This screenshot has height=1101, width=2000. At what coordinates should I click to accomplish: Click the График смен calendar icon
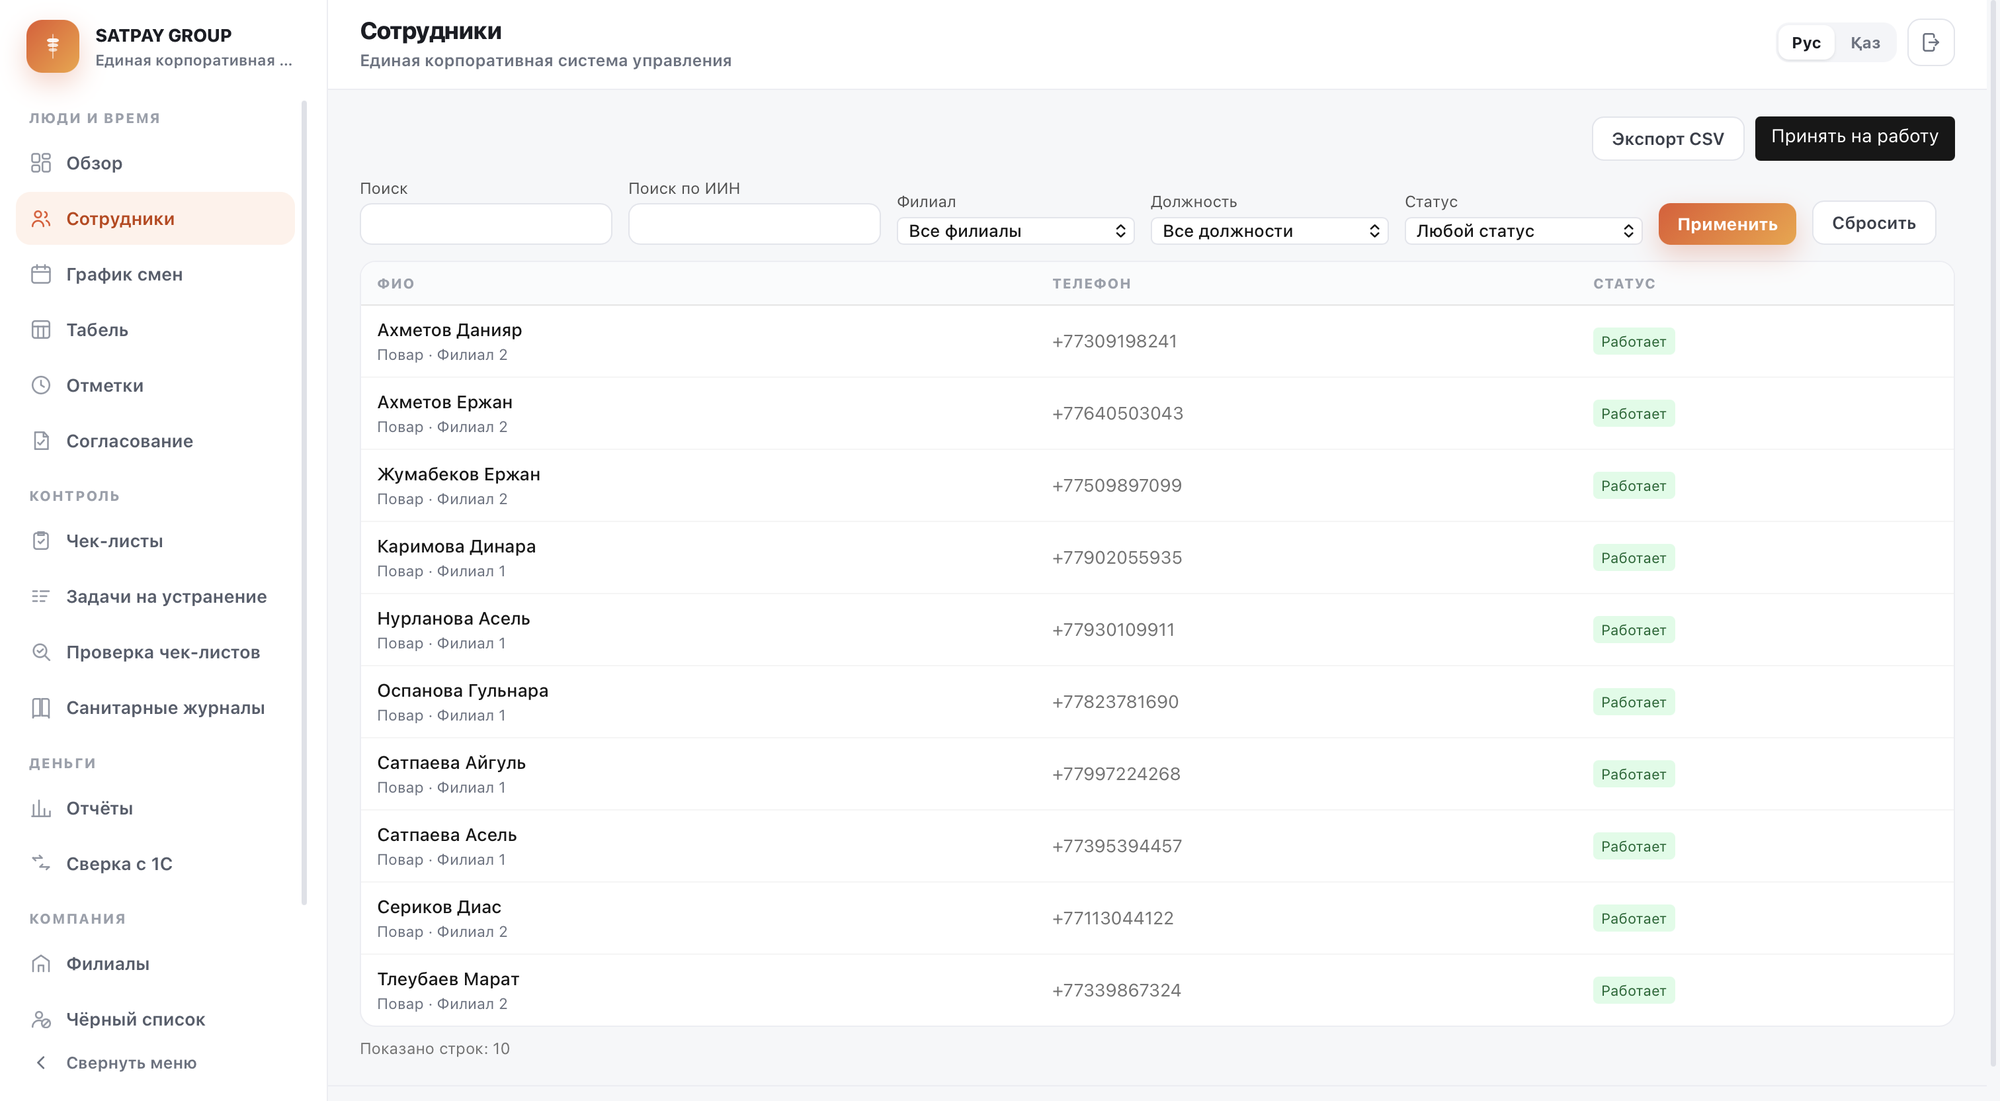coord(41,274)
